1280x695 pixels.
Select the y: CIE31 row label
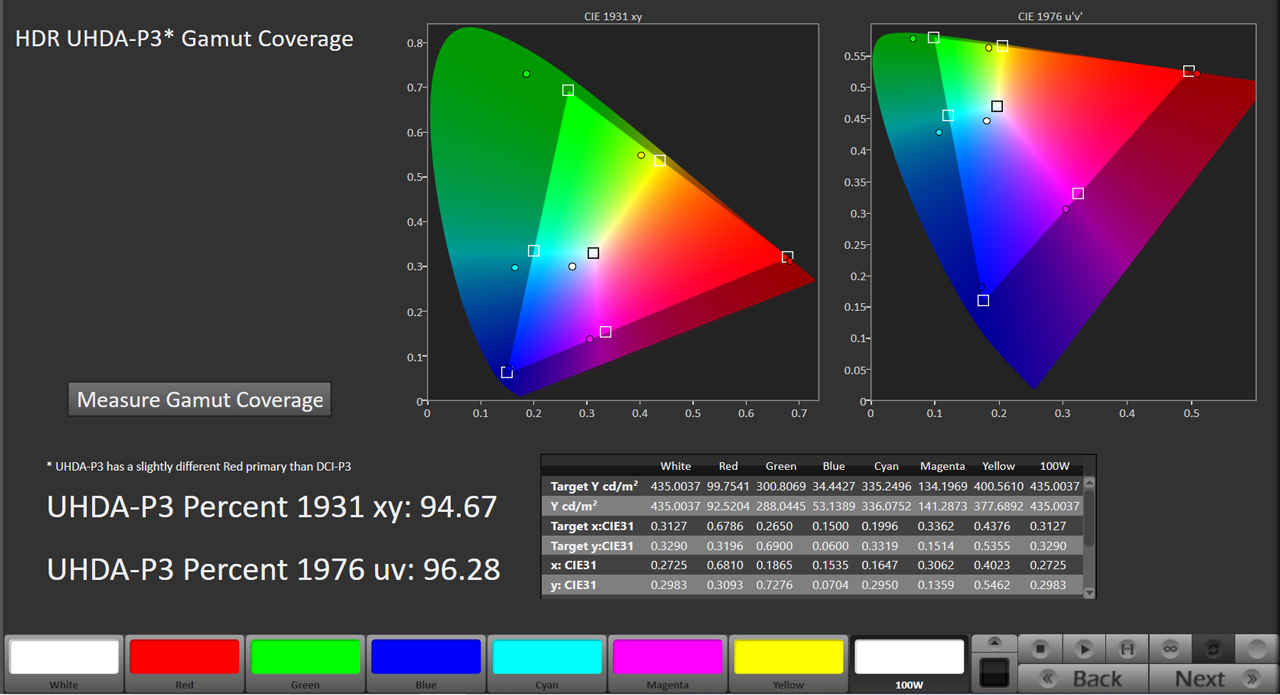point(573,585)
